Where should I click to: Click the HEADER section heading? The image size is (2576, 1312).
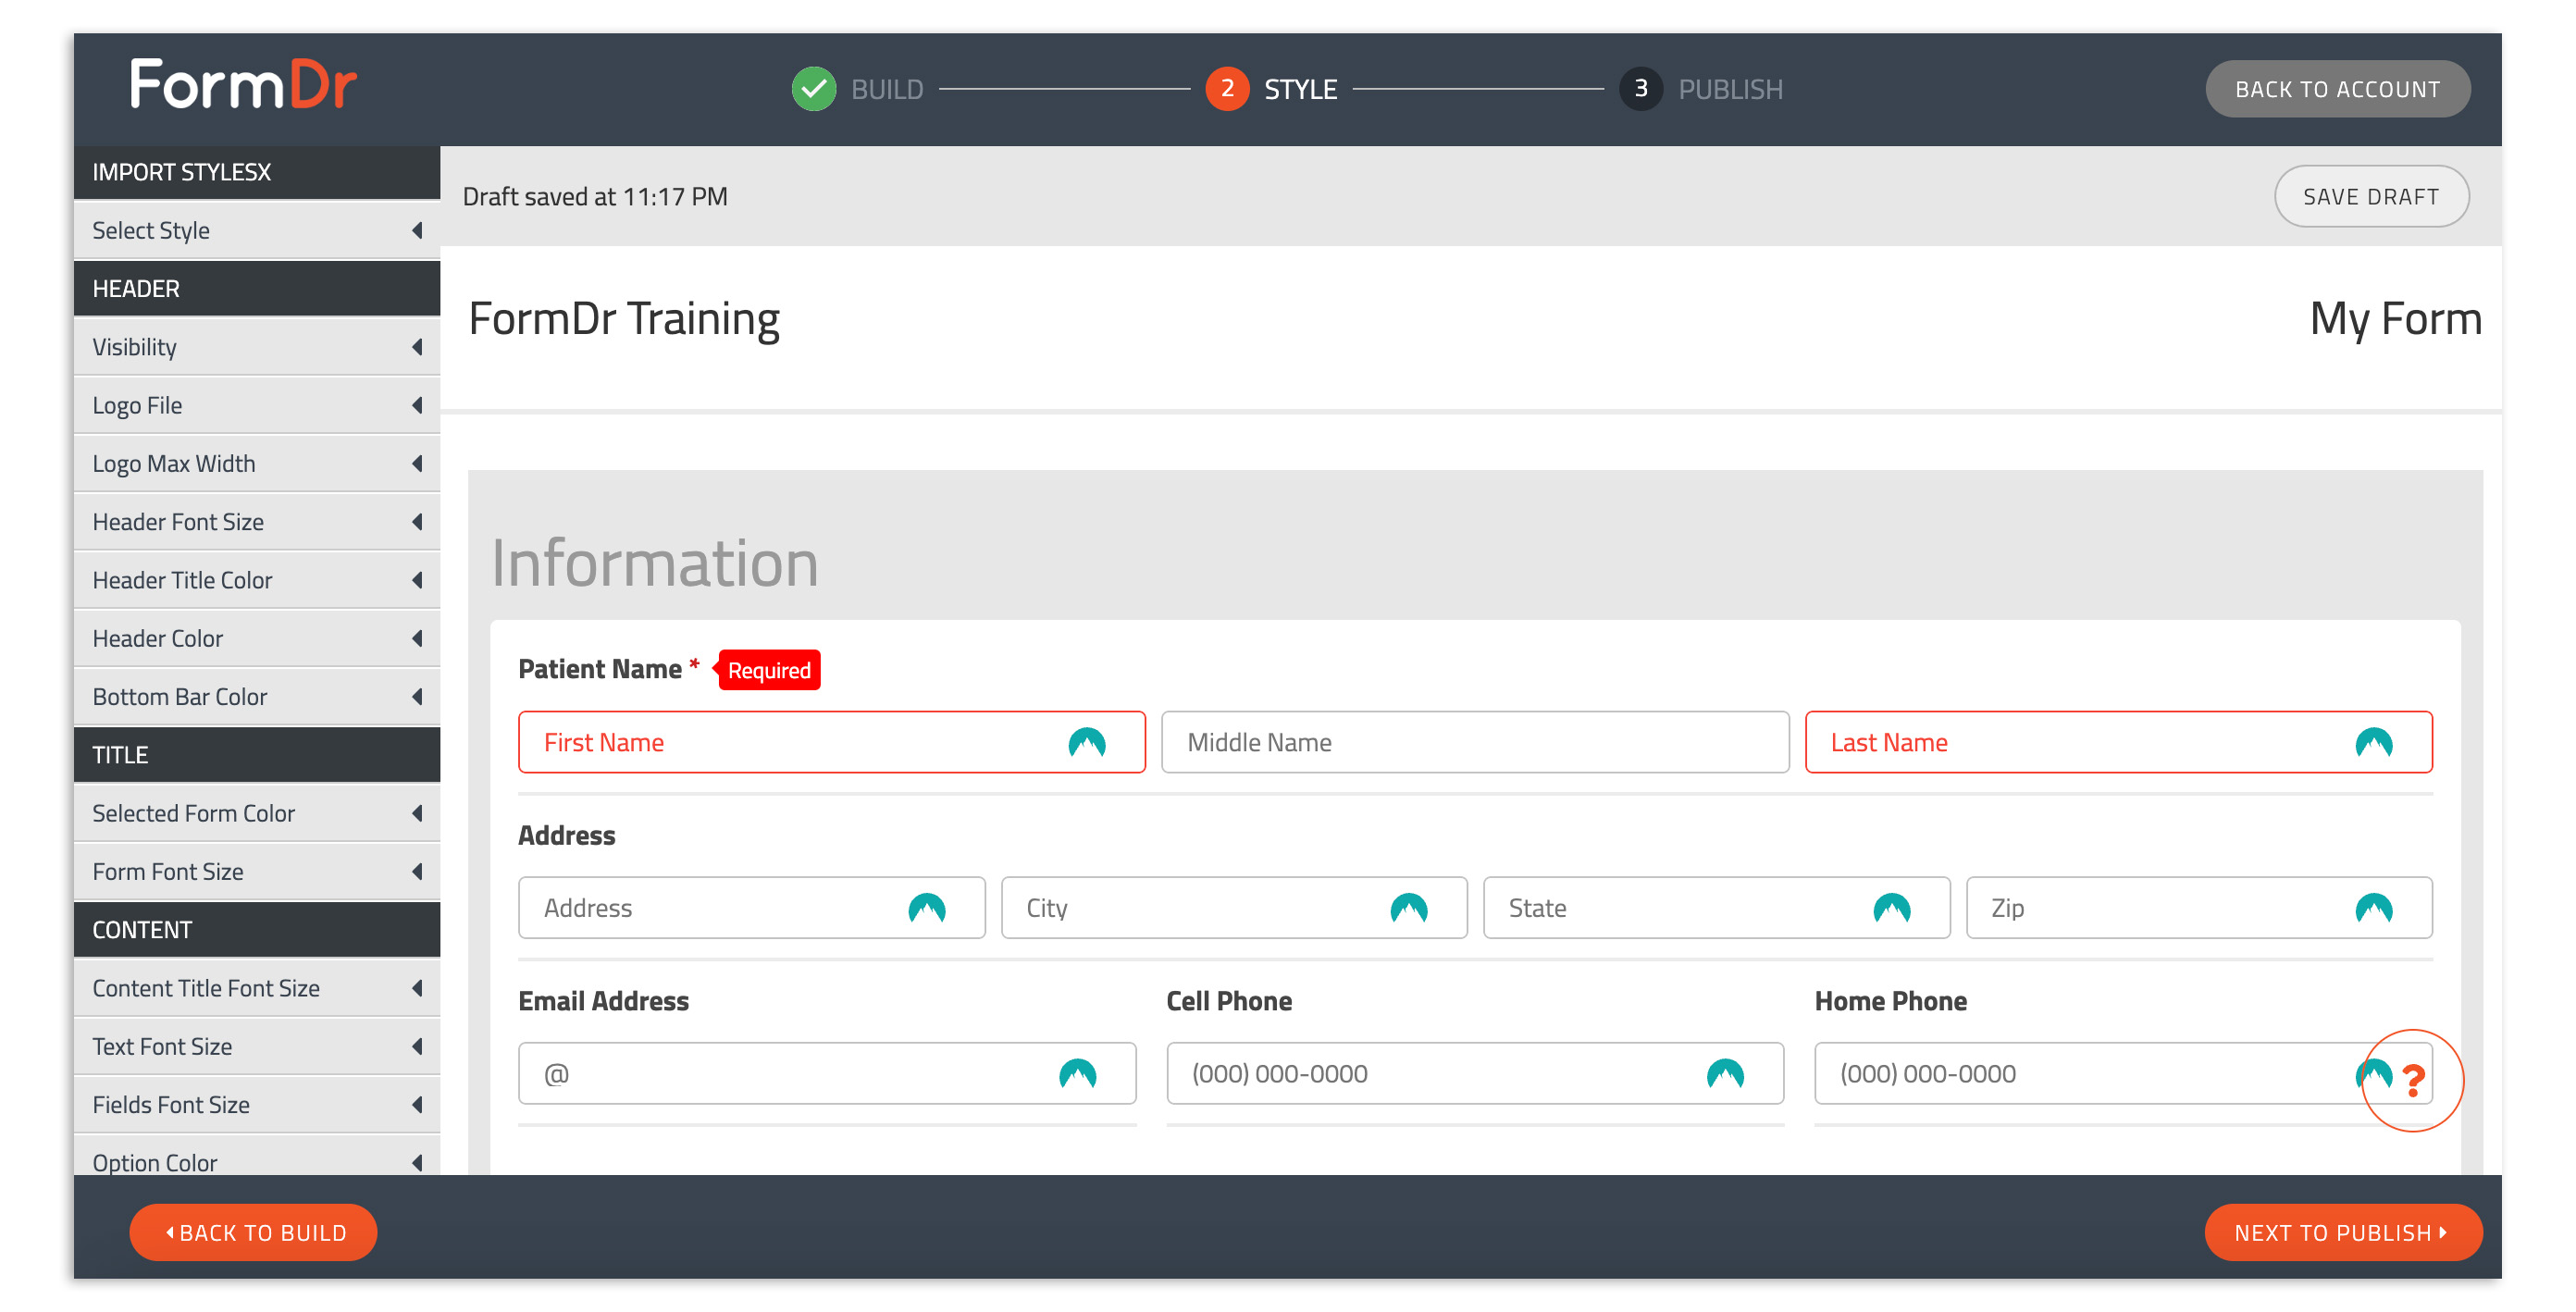257,289
